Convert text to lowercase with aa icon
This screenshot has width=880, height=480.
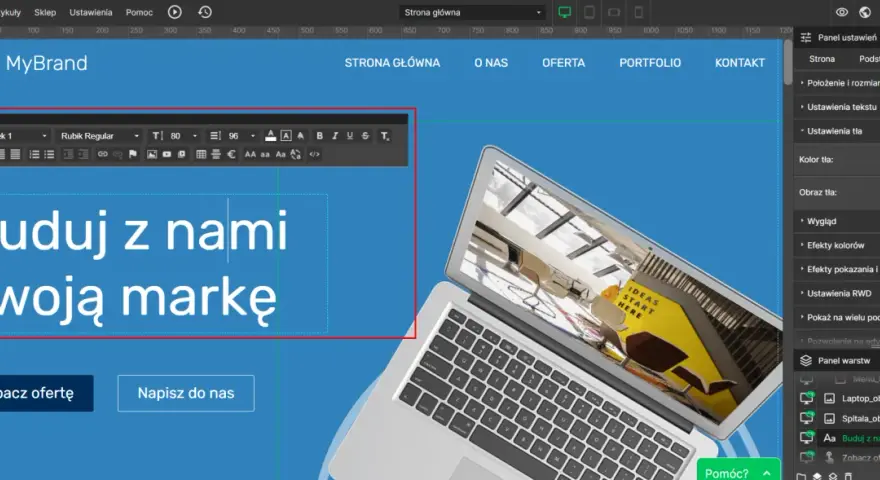pos(265,154)
